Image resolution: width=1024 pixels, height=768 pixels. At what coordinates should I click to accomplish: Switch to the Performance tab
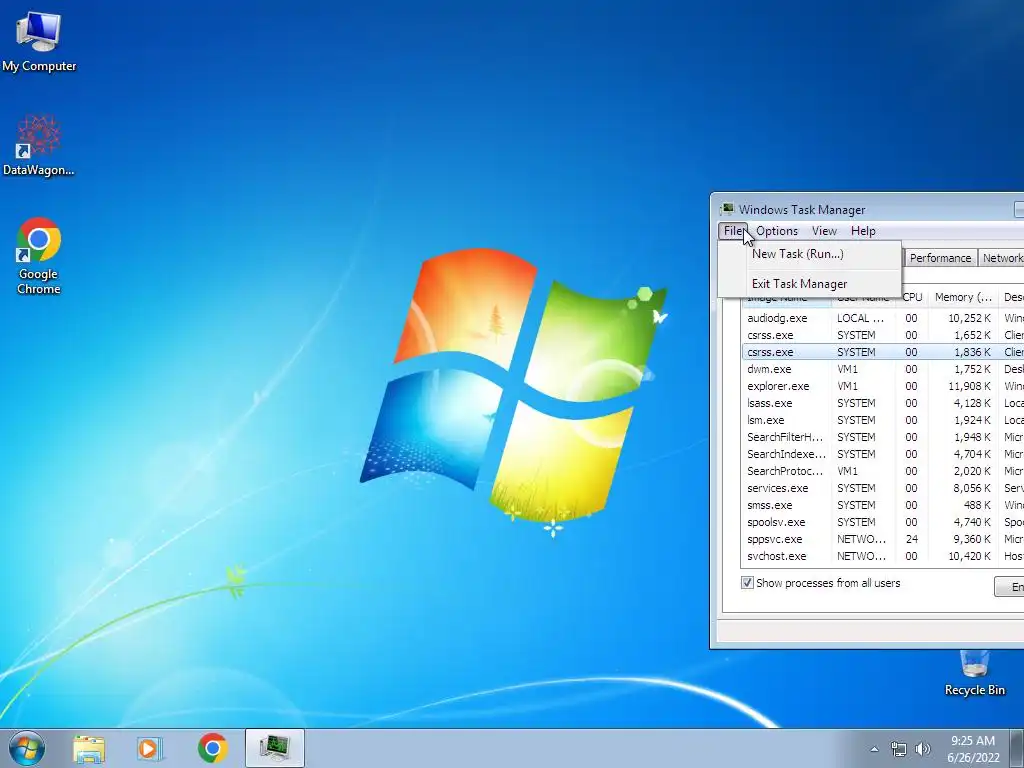coord(940,258)
